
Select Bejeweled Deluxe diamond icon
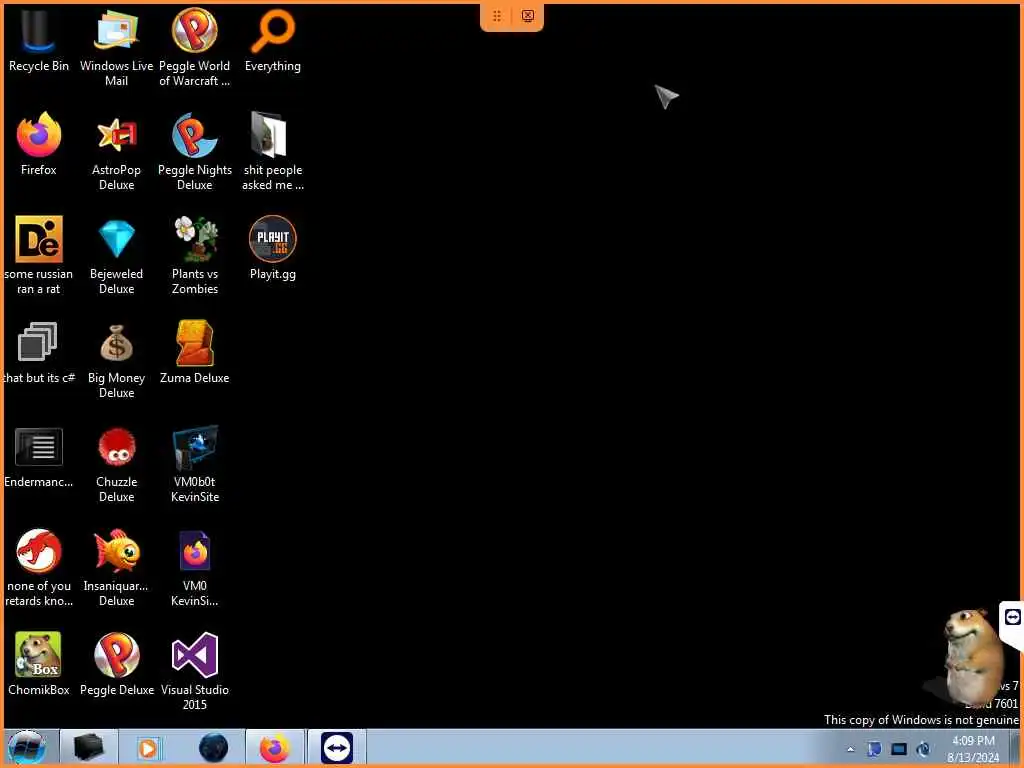[x=116, y=255]
